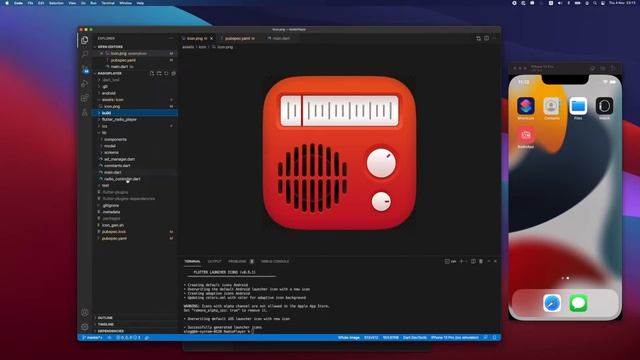The image size is (640, 360).
Task: Click the feedback icon in the status bar
Action: (x=486, y=338)
